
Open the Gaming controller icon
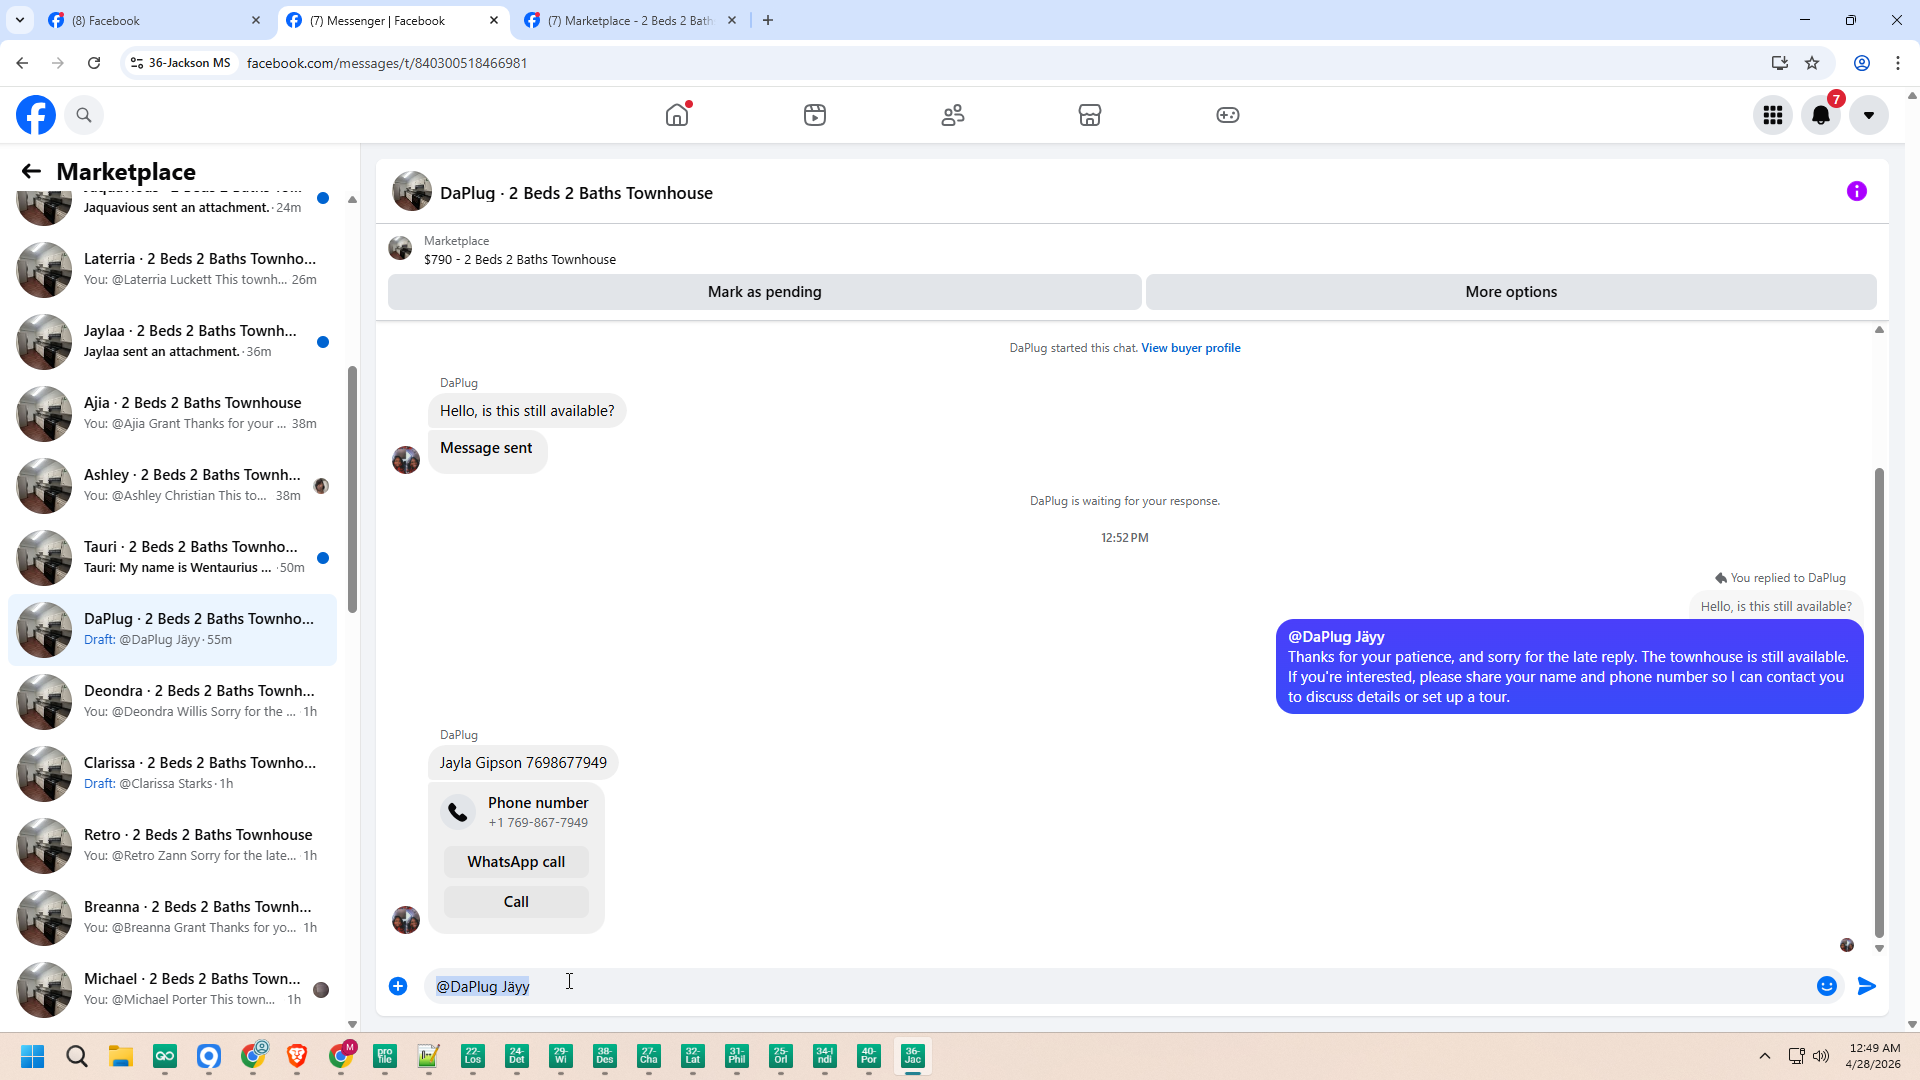click(1228, 115)
